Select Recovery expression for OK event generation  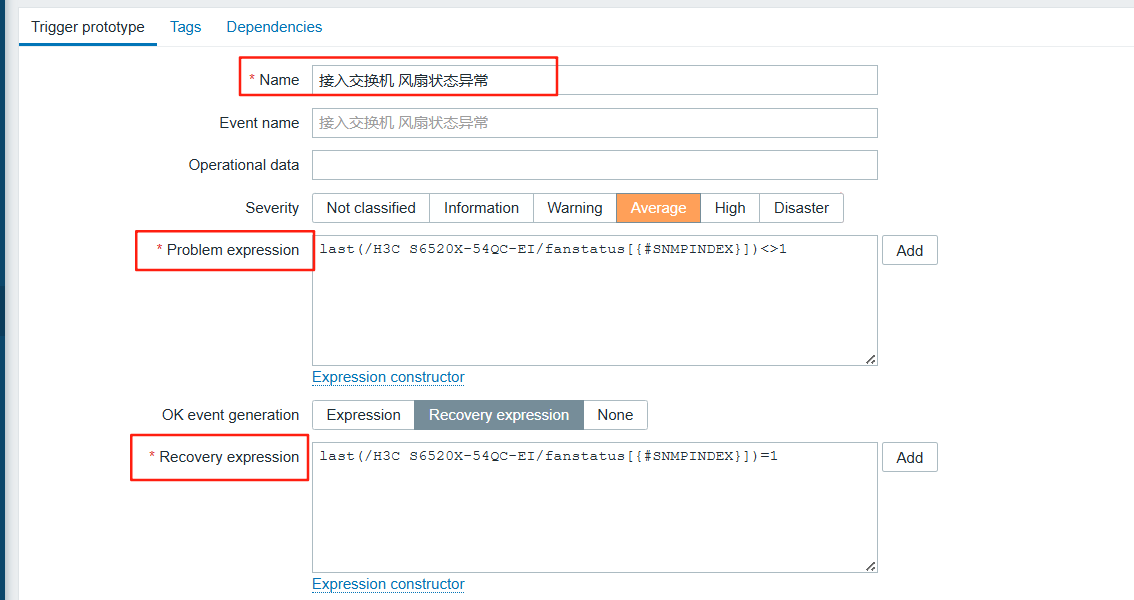pos(499,415)
